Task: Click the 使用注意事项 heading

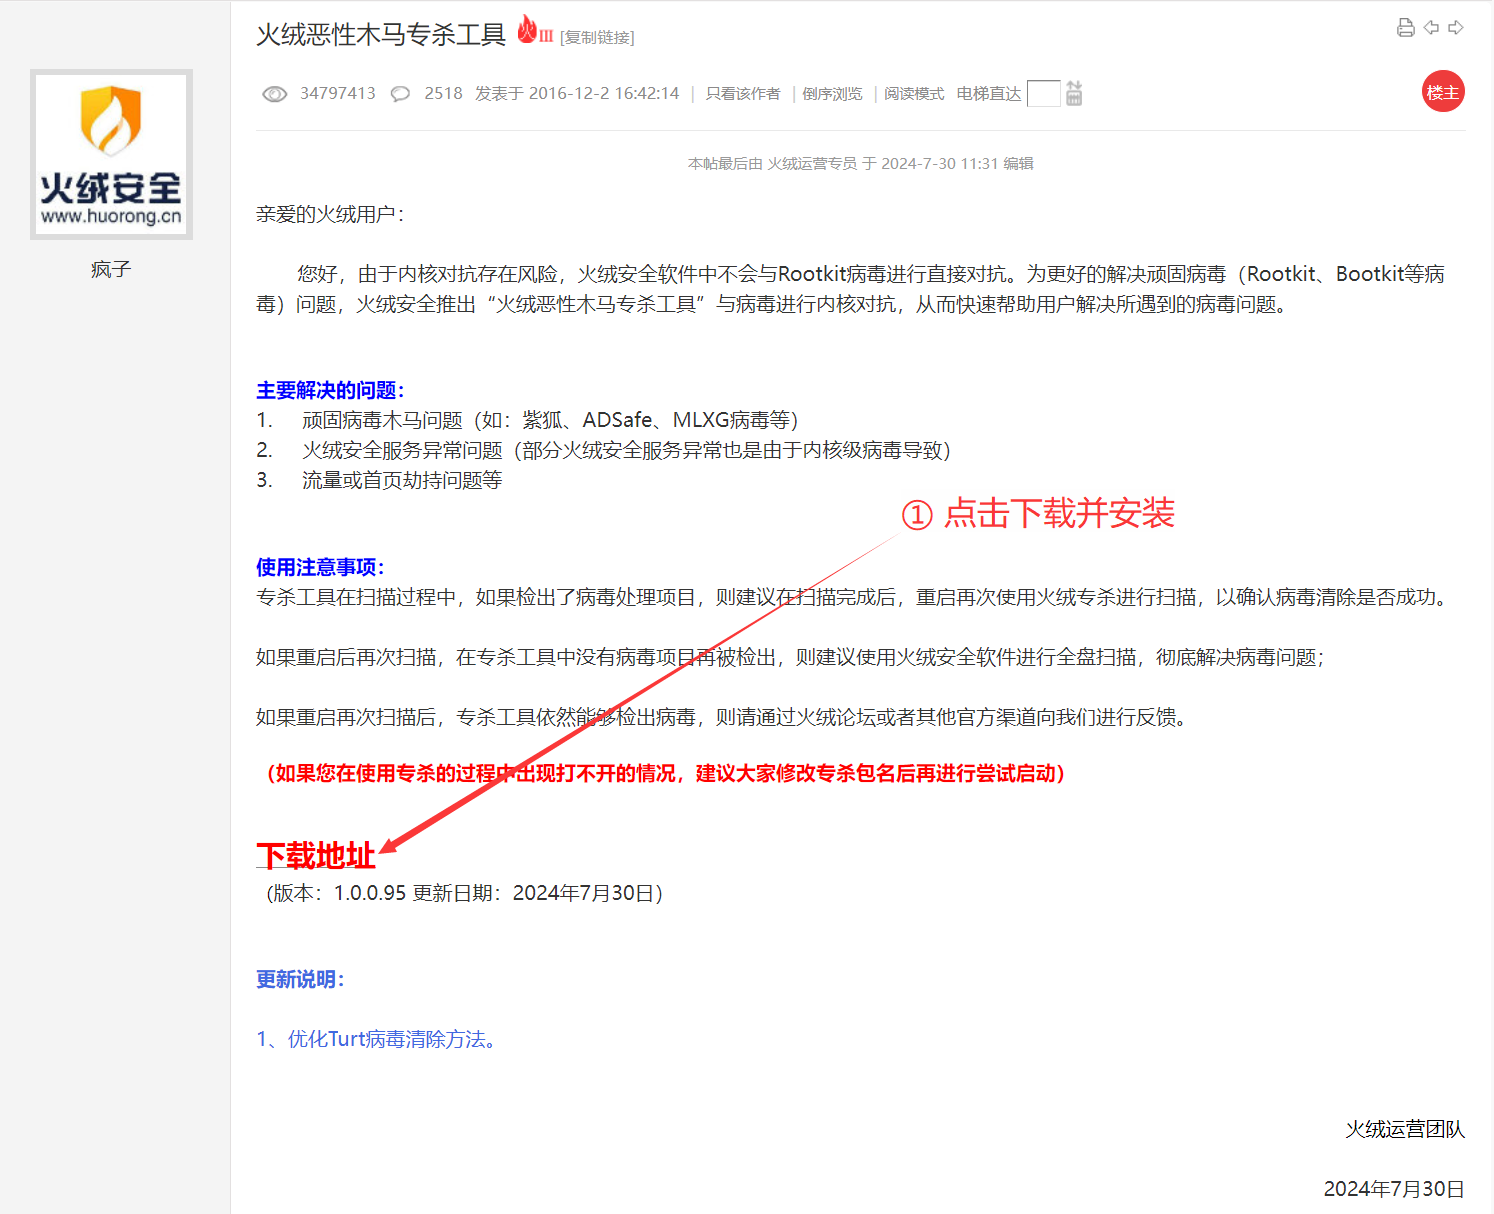Action: (x=320, y=567)
